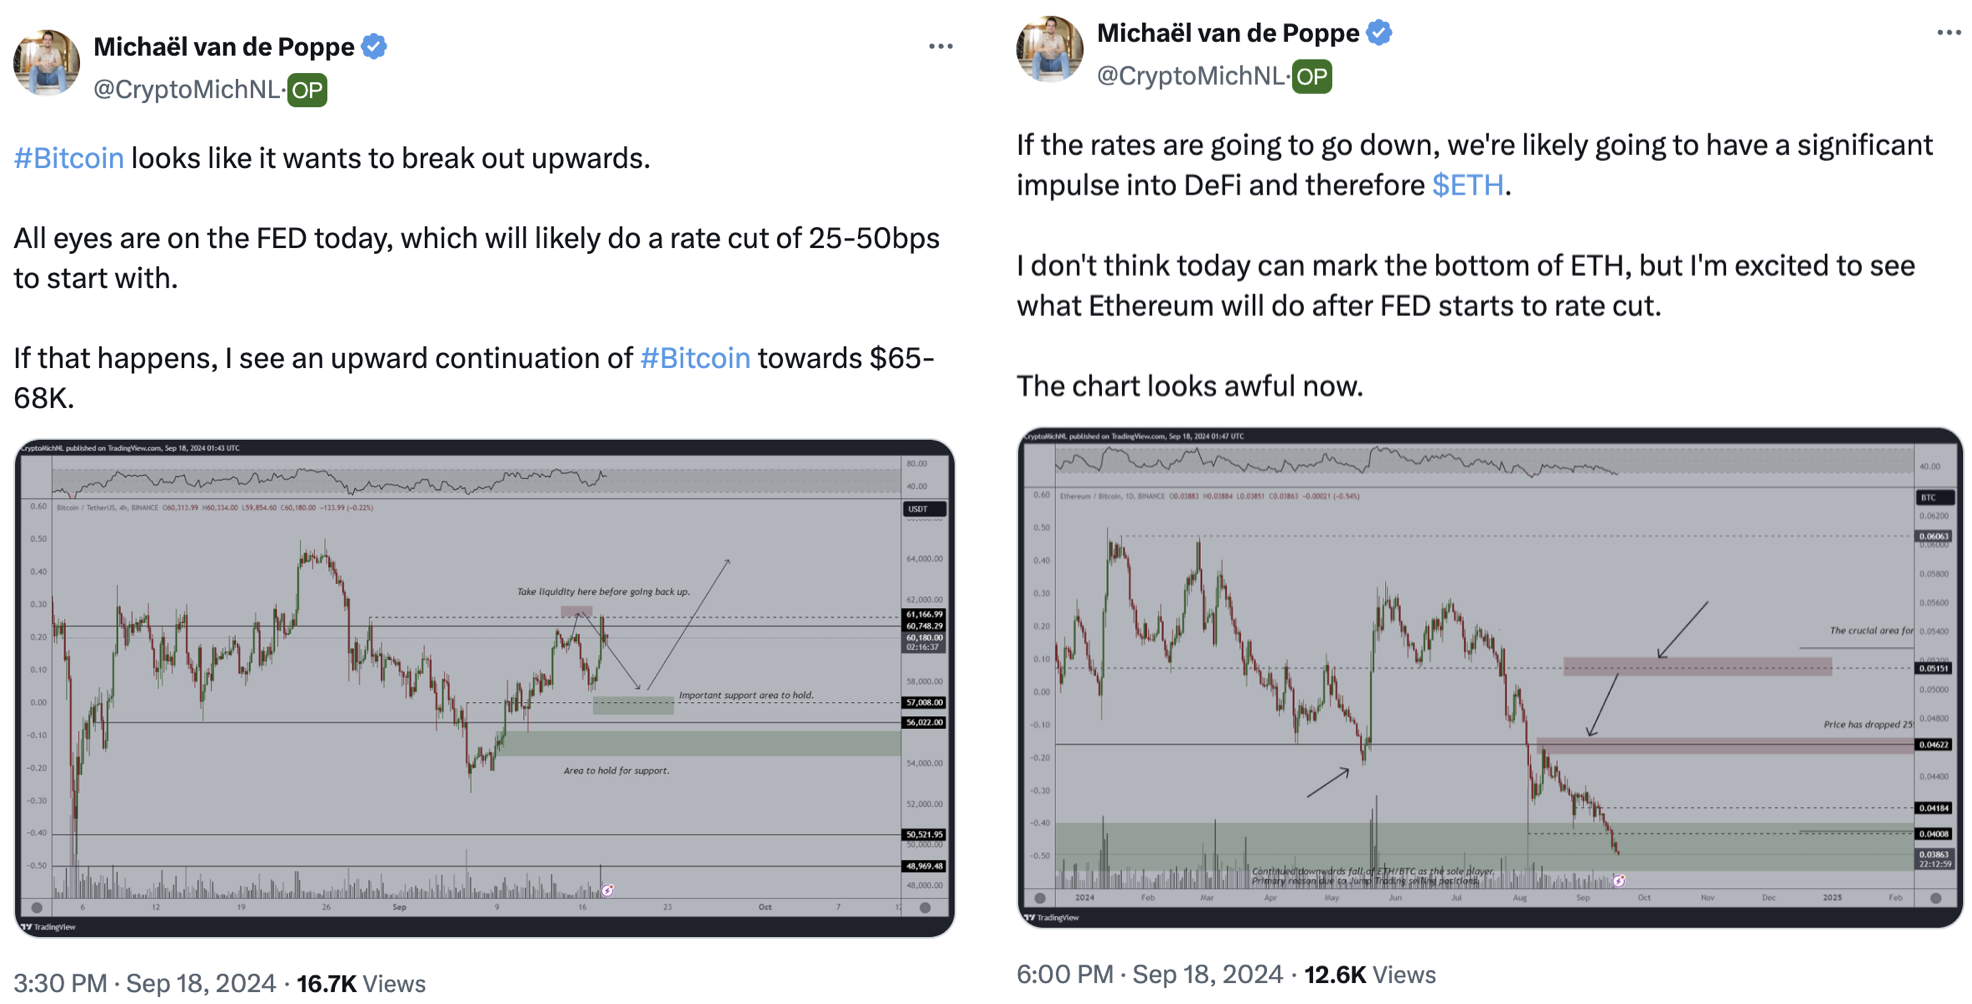This screenshot has width=1972, height=1004.
Task: Click Michaël van de Poppe's name in right tweet
Action: coord(1228,33)
